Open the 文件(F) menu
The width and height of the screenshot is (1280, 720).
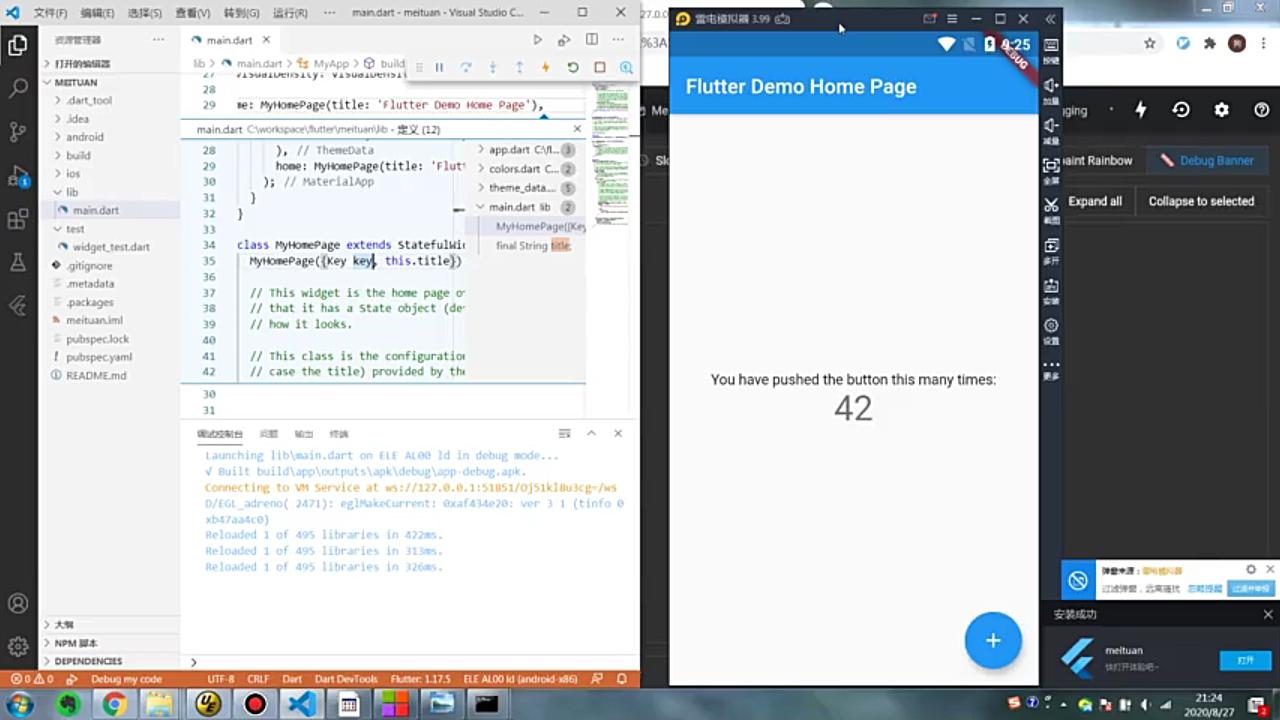(x=50, y=13)
